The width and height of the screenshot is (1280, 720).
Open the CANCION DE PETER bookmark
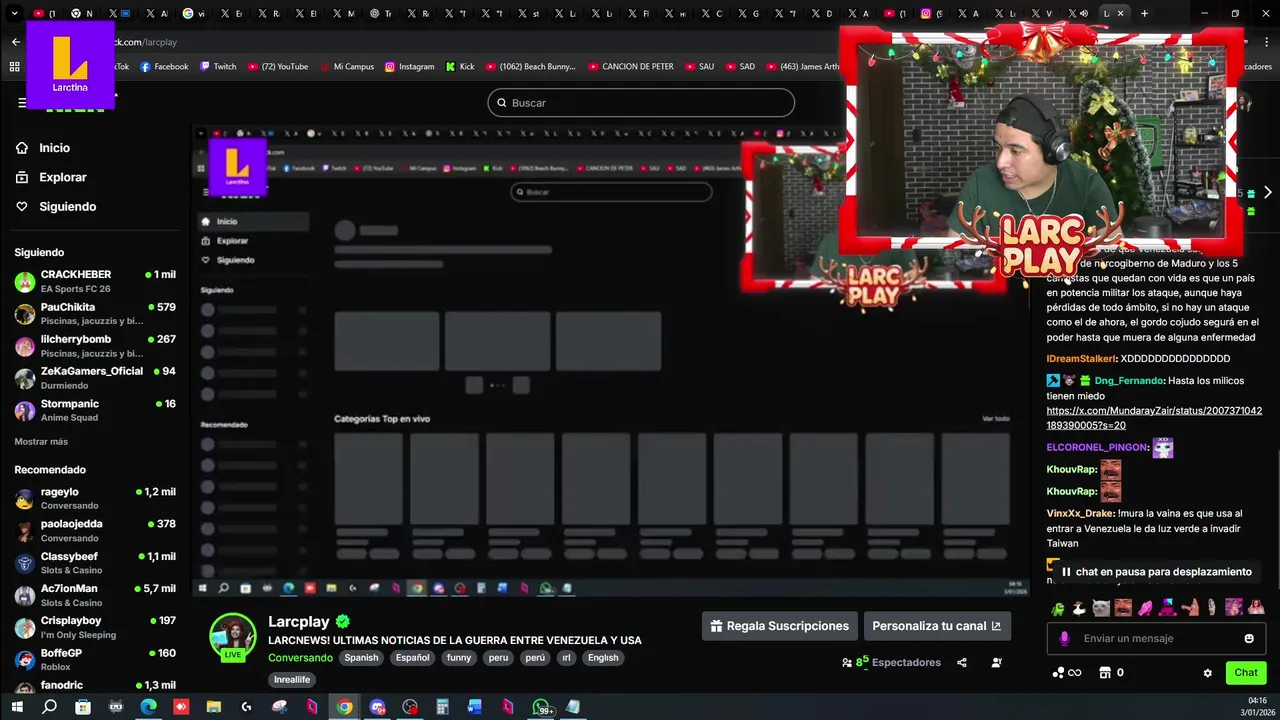(x=631, y=66)
